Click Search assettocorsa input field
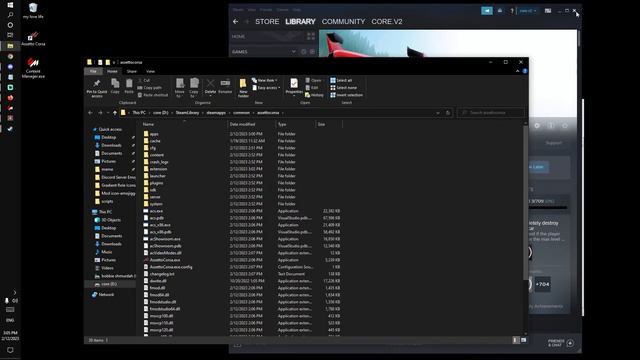 point(491,113)
